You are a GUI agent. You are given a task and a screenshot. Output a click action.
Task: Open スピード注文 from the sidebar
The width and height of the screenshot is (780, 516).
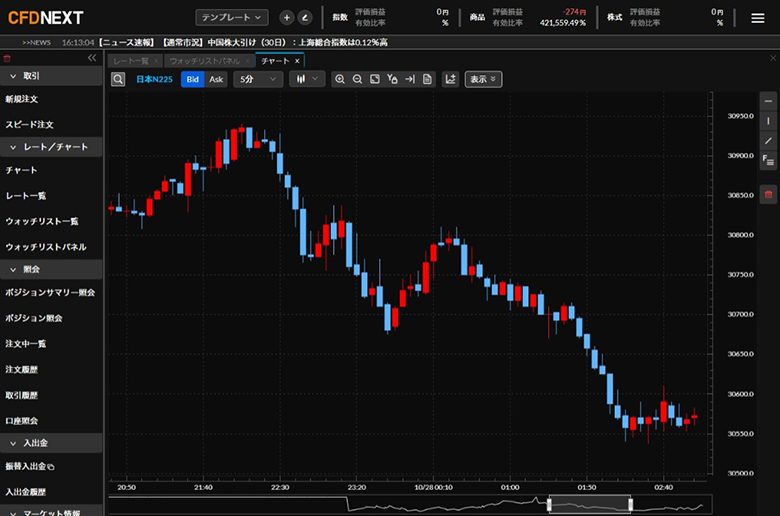pyautogui.click(x=30, y=125)
